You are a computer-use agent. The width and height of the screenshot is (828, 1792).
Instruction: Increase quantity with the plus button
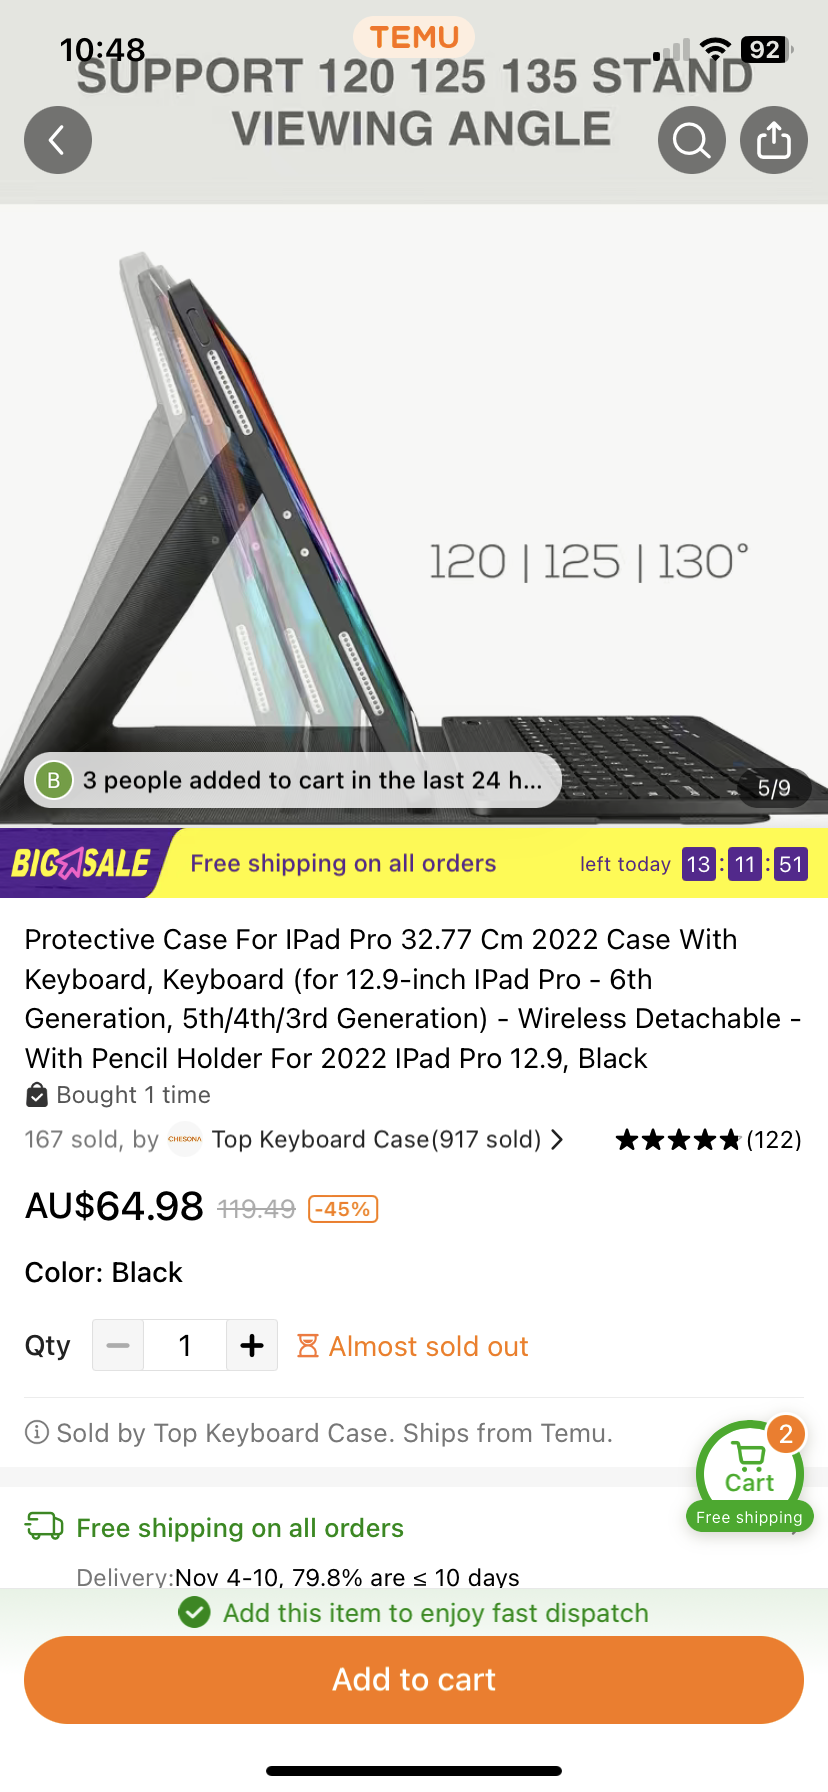tap(252, 1345)
